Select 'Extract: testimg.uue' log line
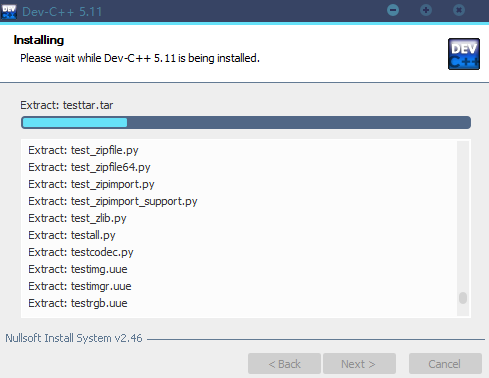489x378 pixels. pyautogui.click(x=78, y=269)
